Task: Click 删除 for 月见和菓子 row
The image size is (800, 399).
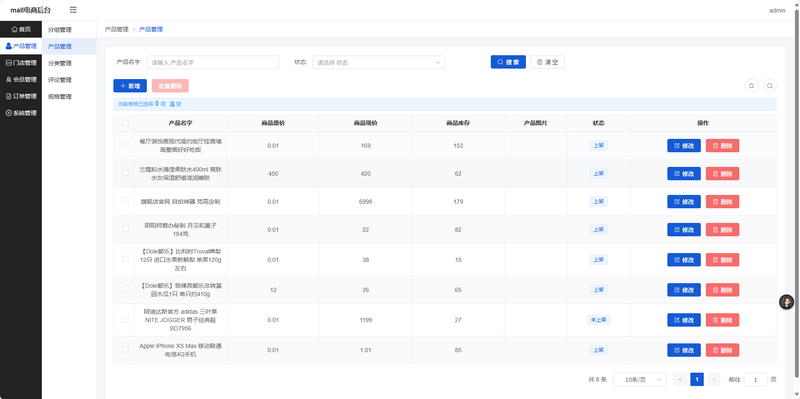Action: click(722, 230)
